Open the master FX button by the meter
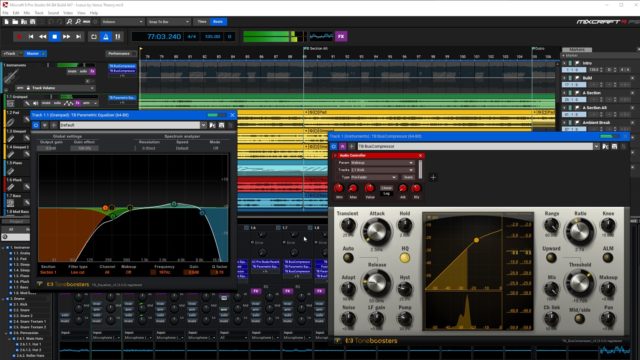640x360 pixels. pyautogui.click(x=341, y=36)
